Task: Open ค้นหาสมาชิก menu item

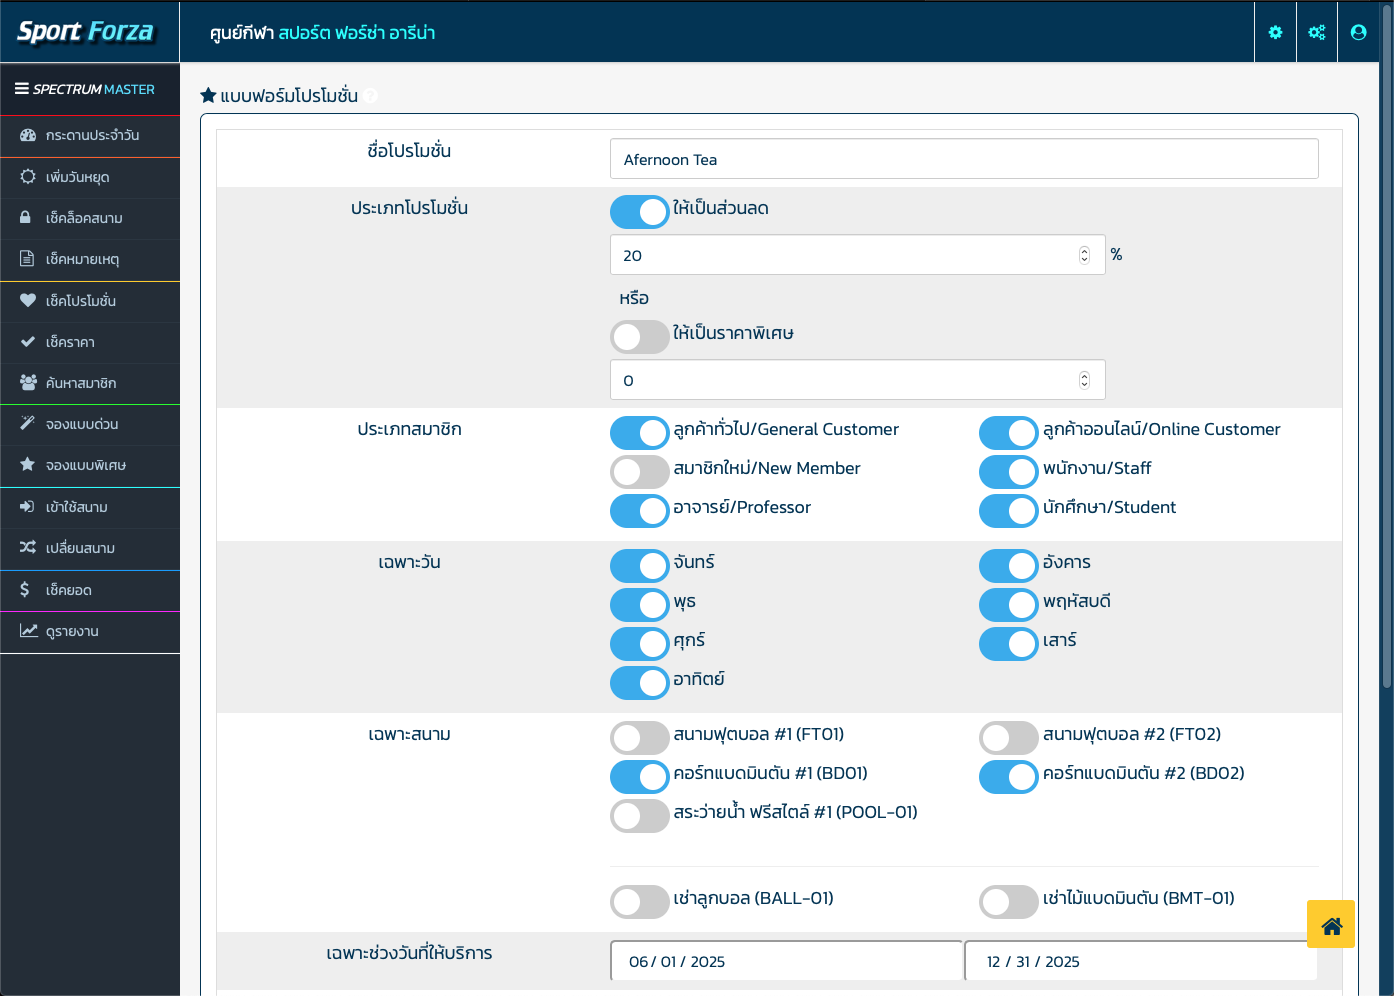Action: [90, 384]
